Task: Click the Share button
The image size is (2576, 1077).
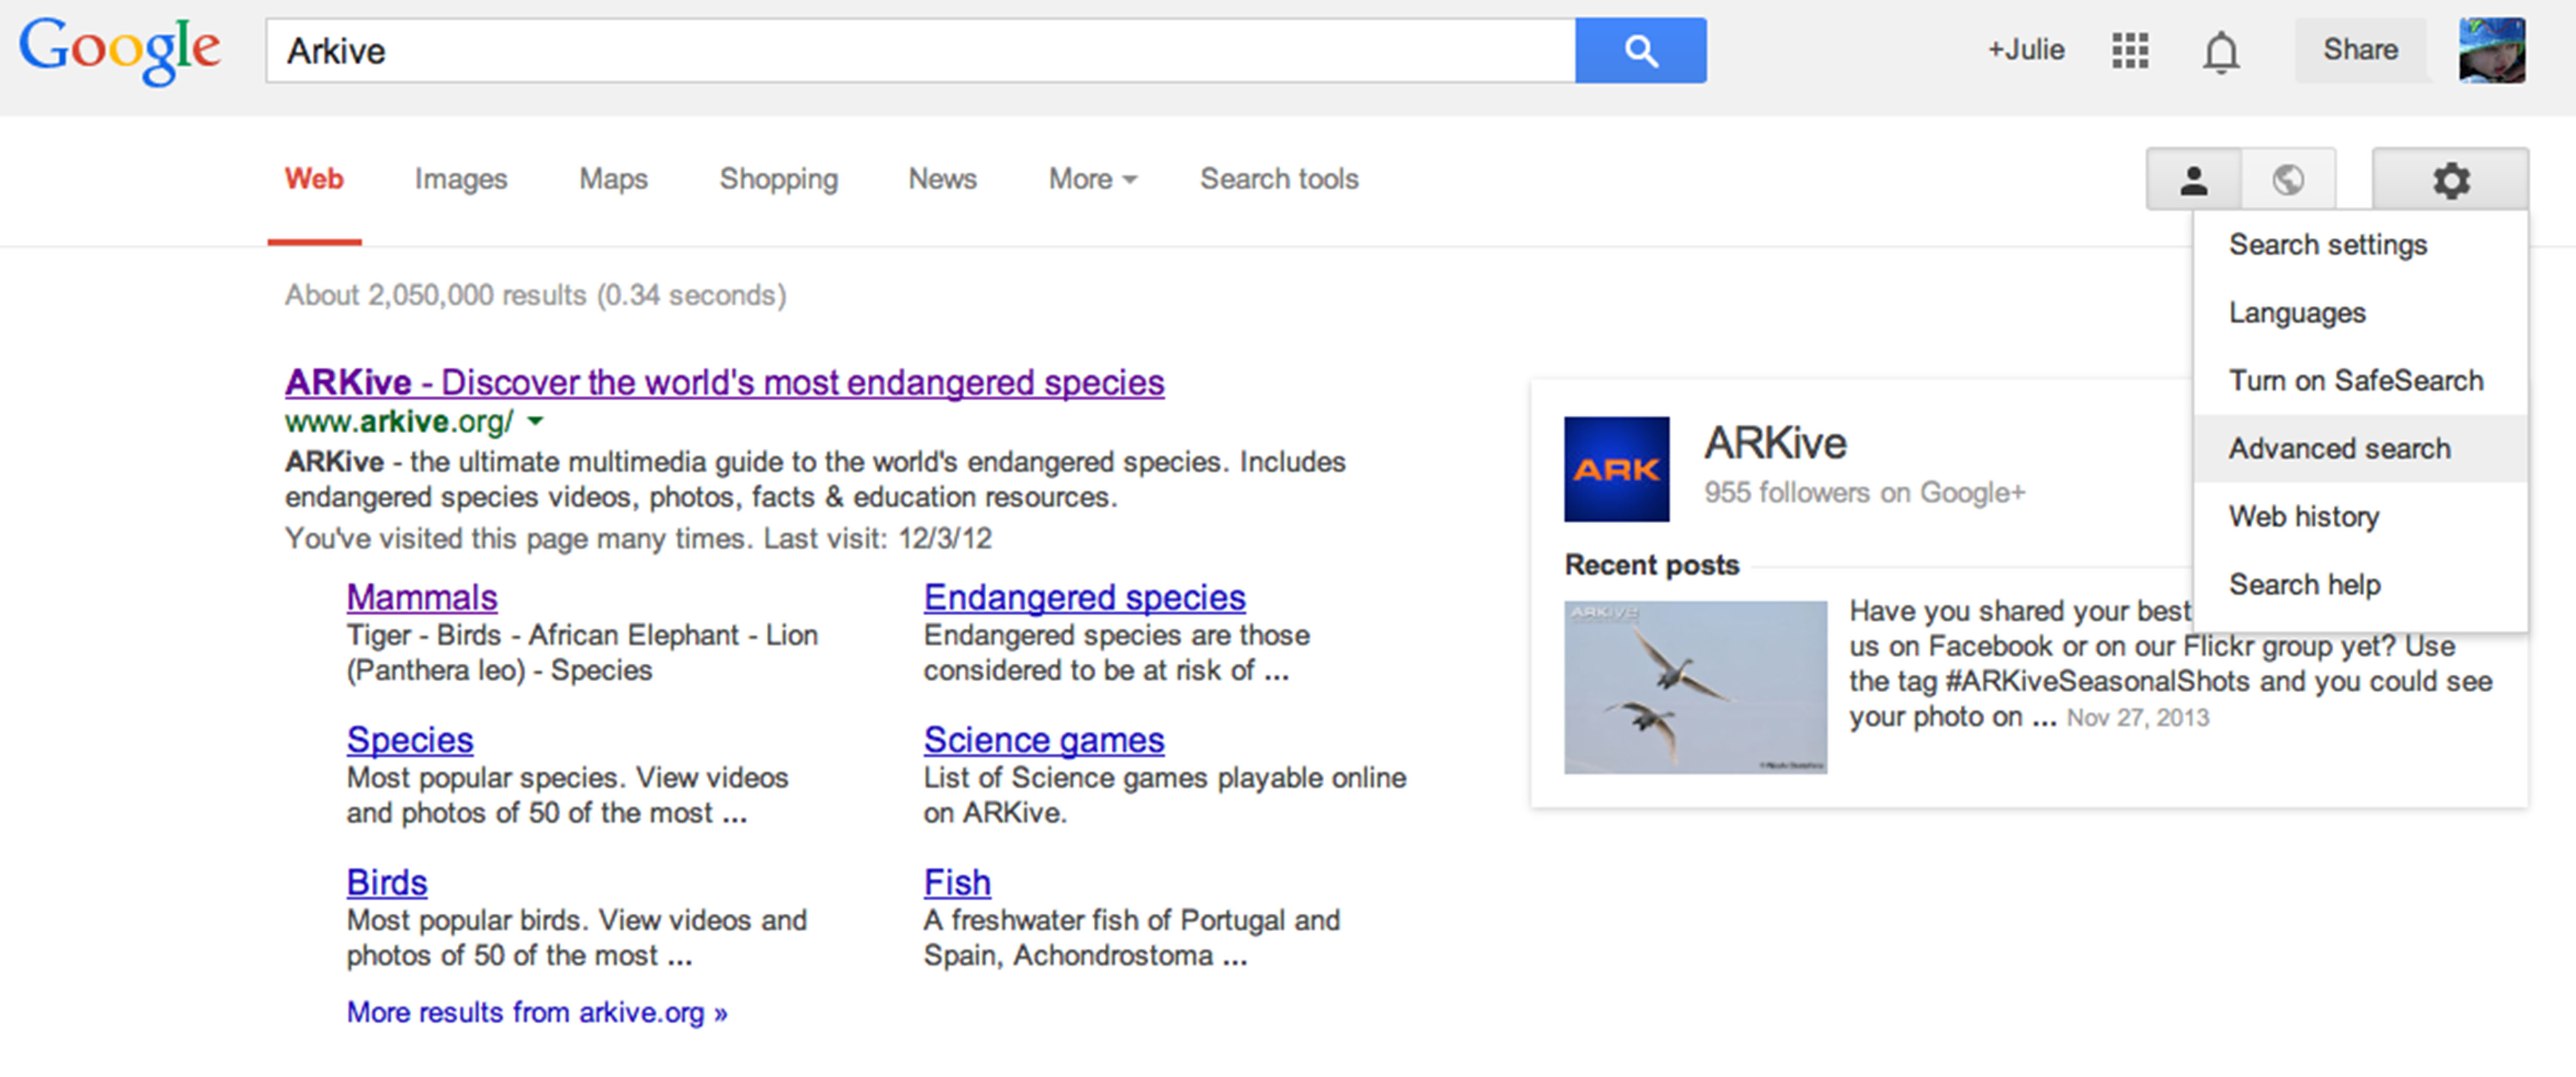Action: tap(2360, 50)
